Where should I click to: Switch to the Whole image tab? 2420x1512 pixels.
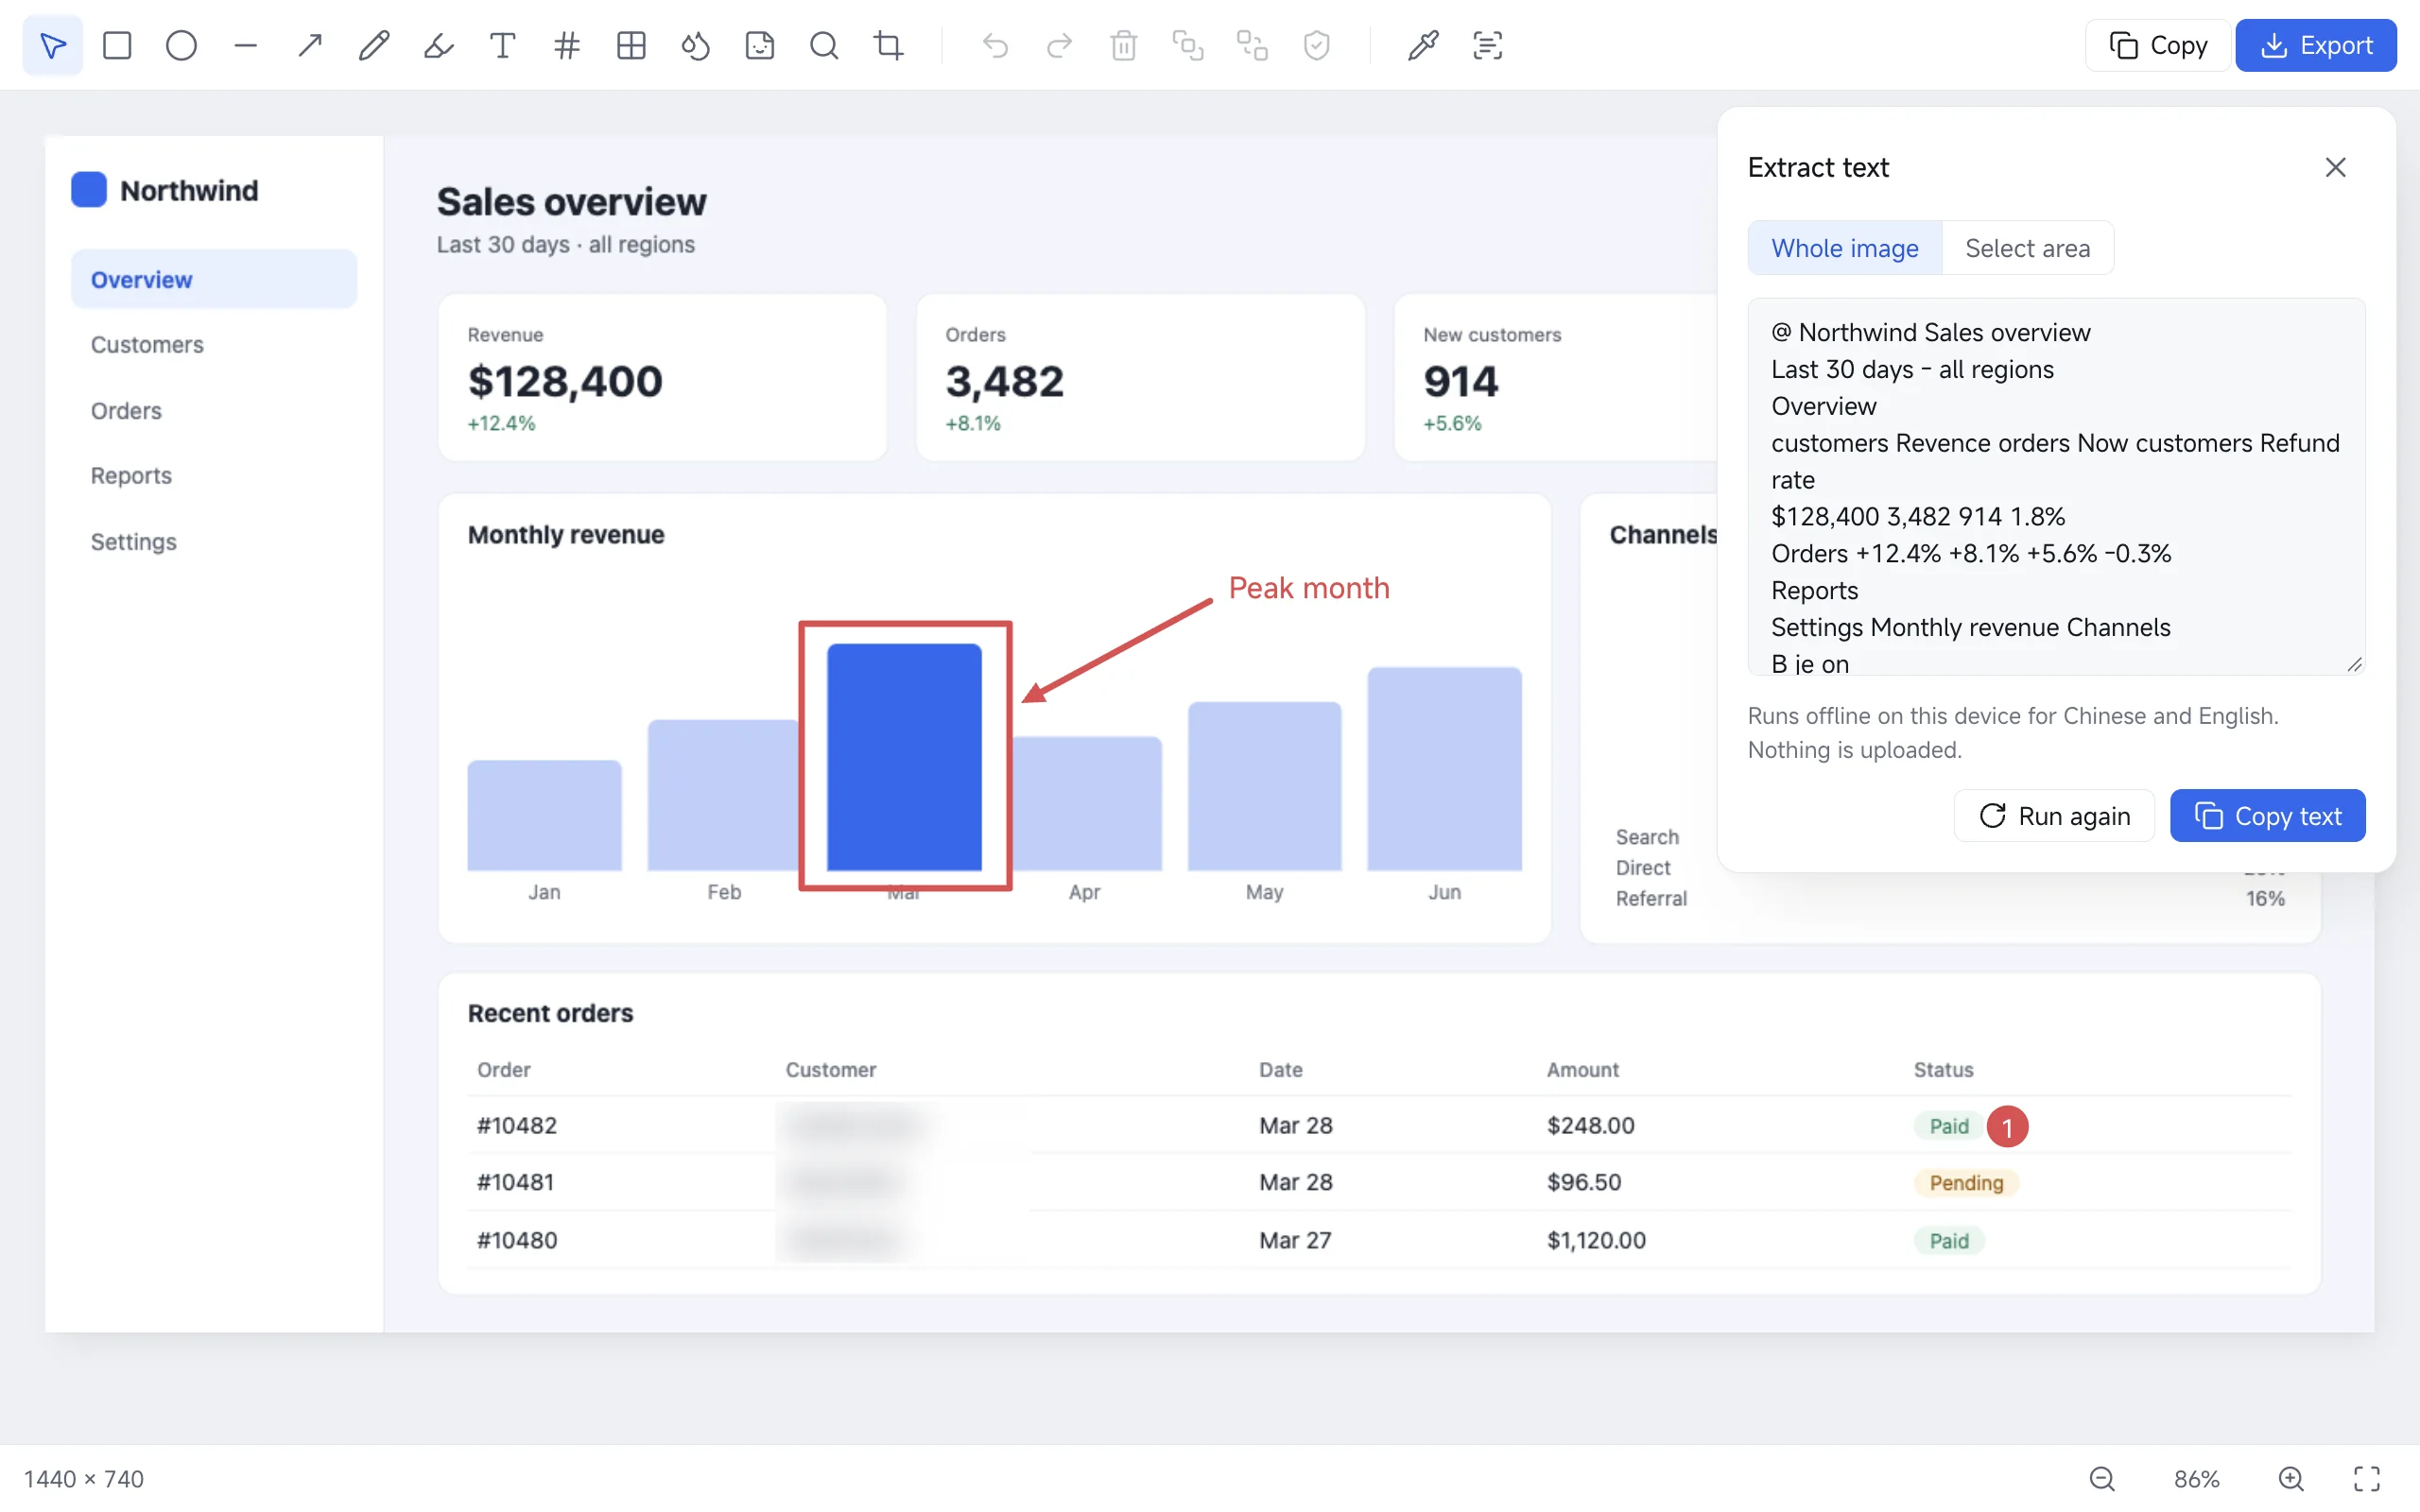[1844, 248]
